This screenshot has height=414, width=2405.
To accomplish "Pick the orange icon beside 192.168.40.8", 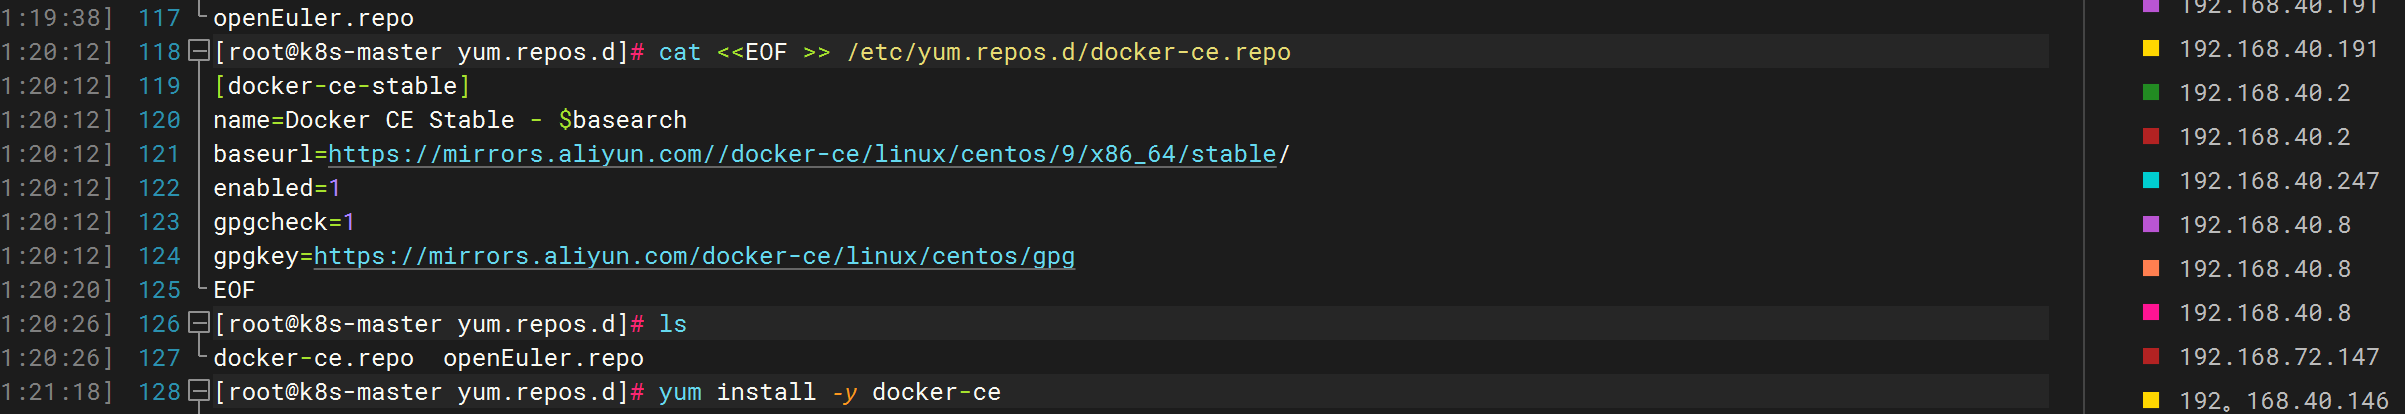I will pyautogui.click(x=2151, y=268).
